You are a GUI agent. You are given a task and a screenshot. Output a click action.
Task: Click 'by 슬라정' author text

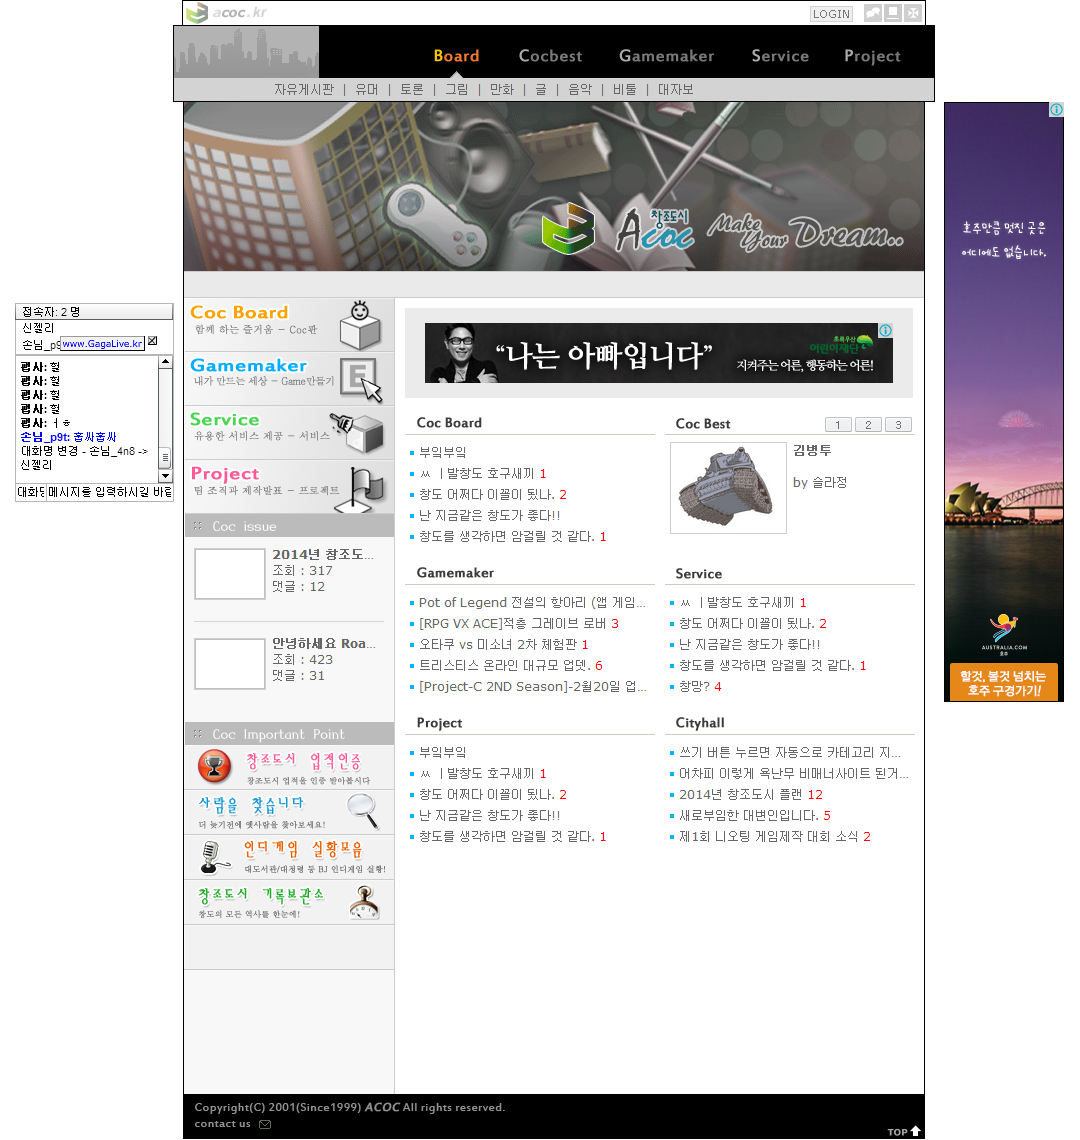pos(820,483)
